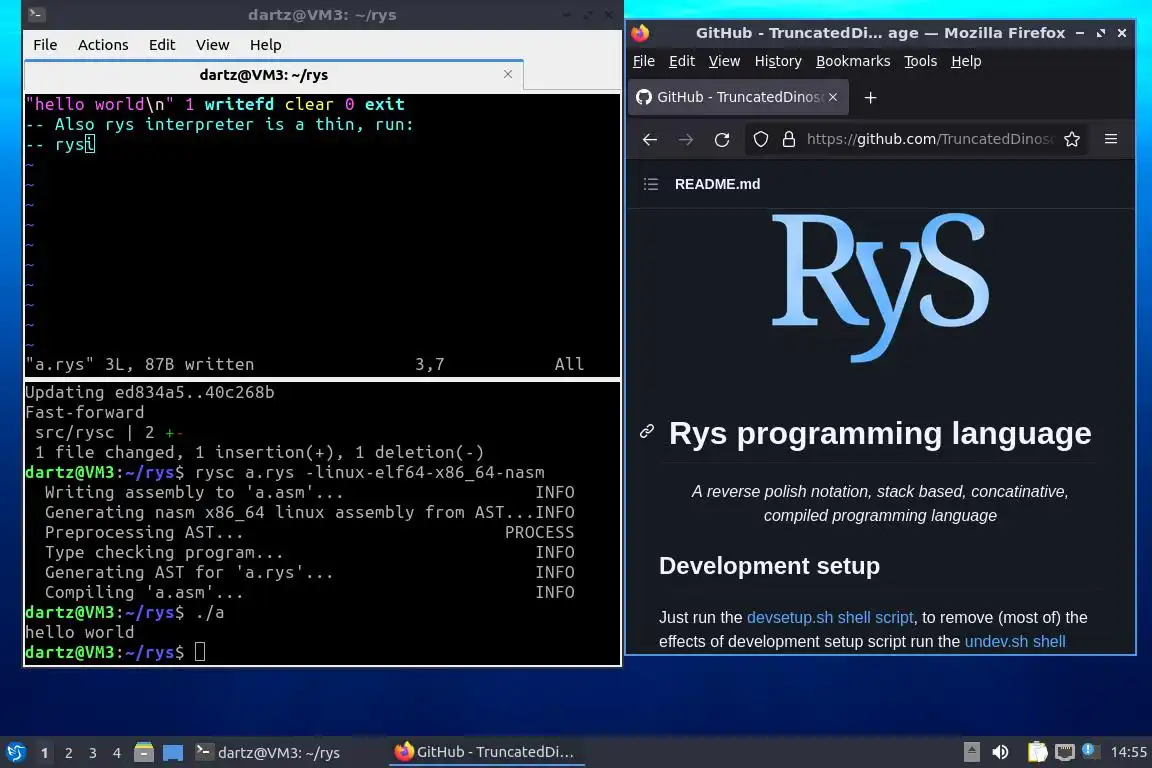The image size is (1152, 768).
Task: Open Firefox Bookmarks menu
Action: tap(853, 62)
